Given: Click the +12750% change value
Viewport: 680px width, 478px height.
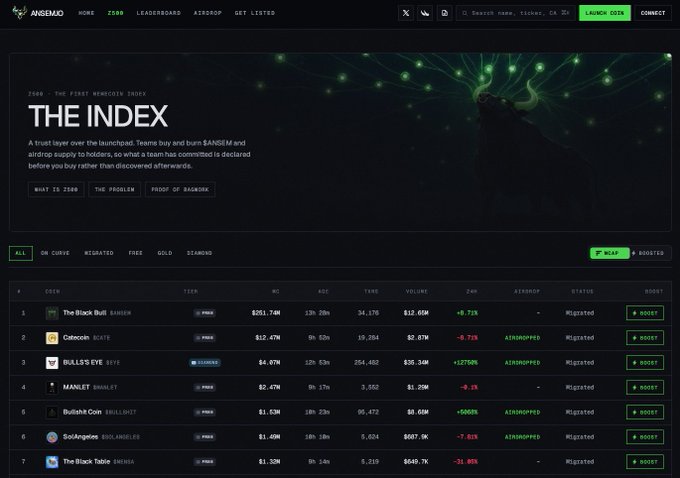Looking at the screenshot, I should [x=465, y=362].
